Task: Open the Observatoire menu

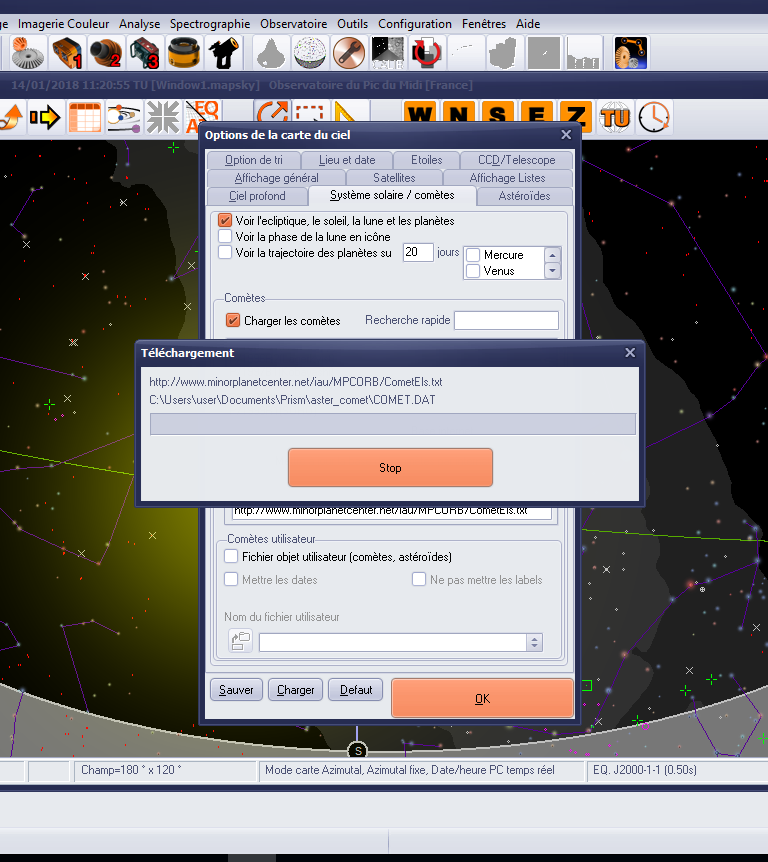Action: [x=293, y=23]
